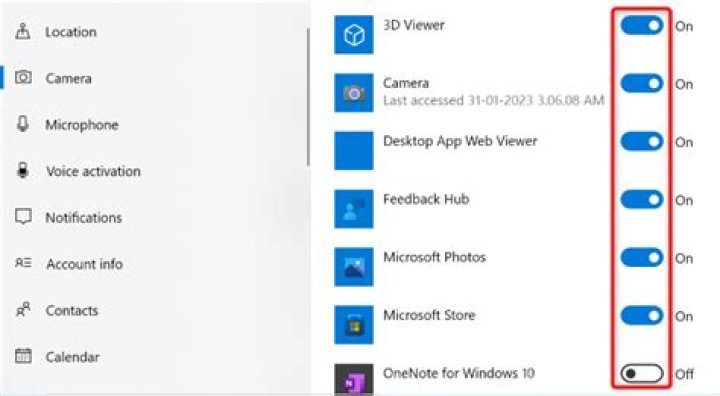
Task: Click the 3D Viewer cube app icon
Action: pyautogui.click(x=354, y=34)
